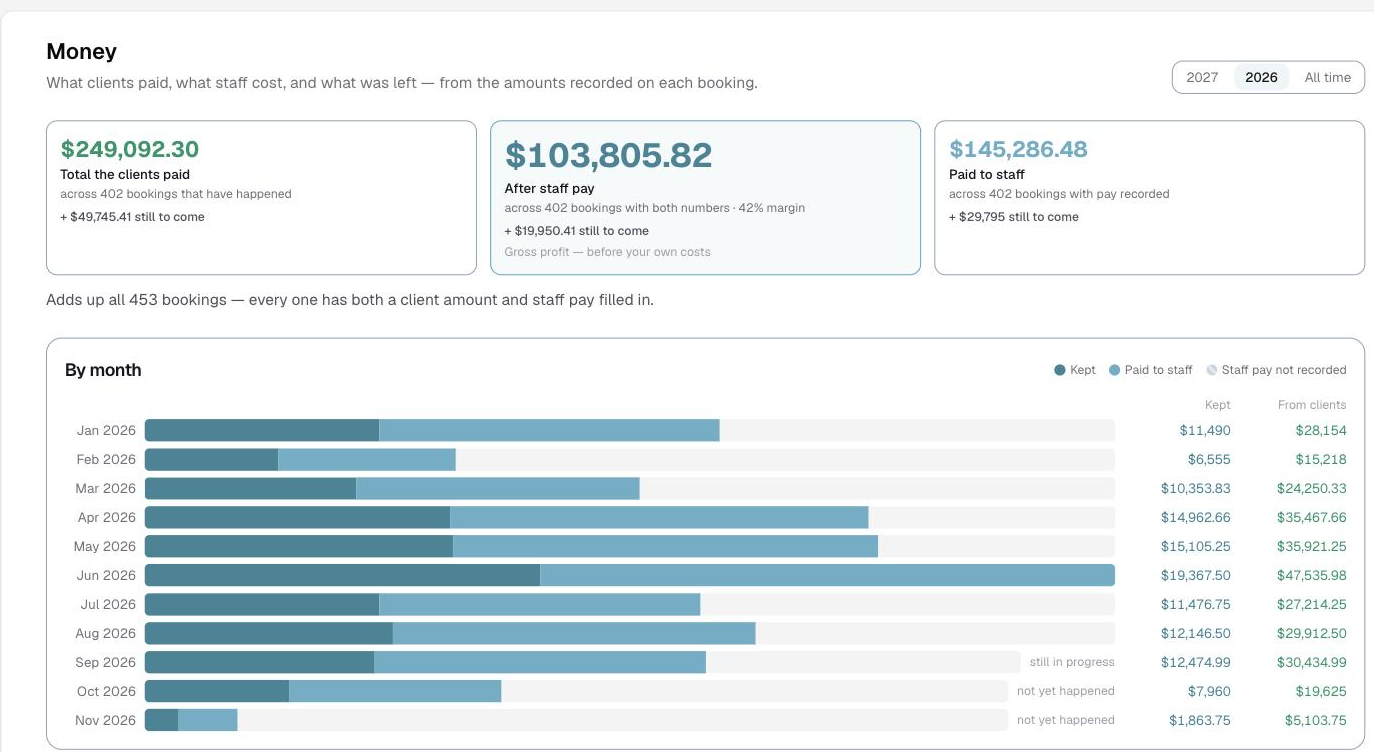Click the 'Money' page heading
Screen dimensions: 1374x752
coord(82,51)
